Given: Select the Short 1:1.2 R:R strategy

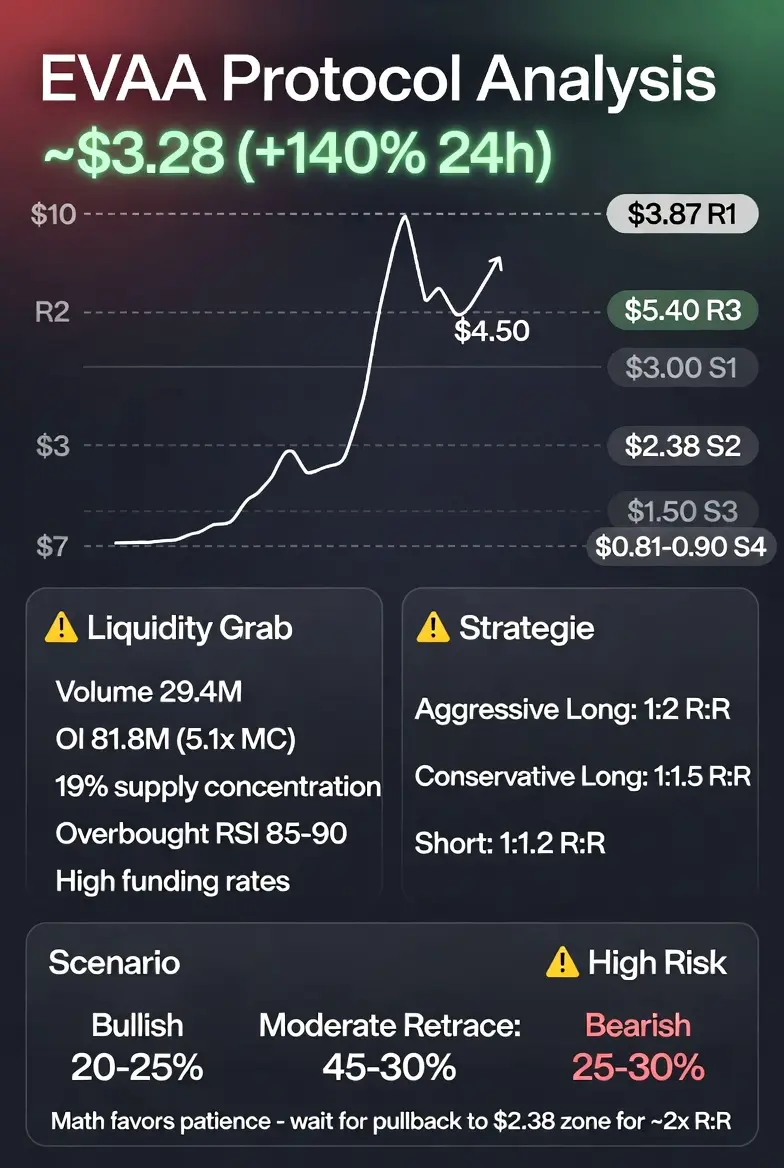Looking at the screenshot, I should [510, 844].
